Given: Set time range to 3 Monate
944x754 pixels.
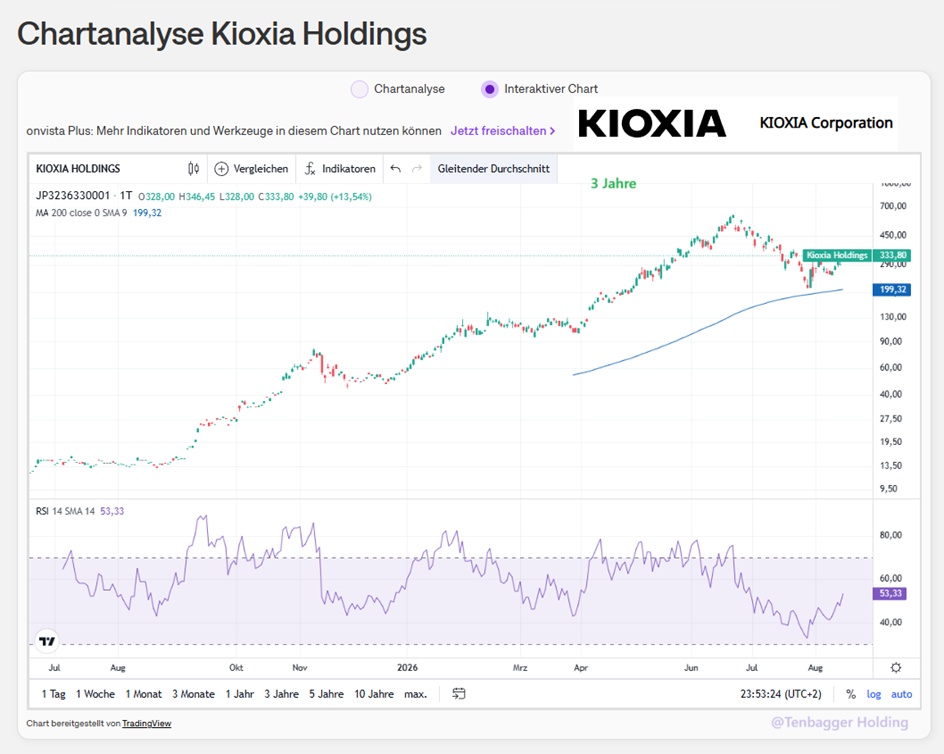Looking at the screenshot, I should coord(193,694).
